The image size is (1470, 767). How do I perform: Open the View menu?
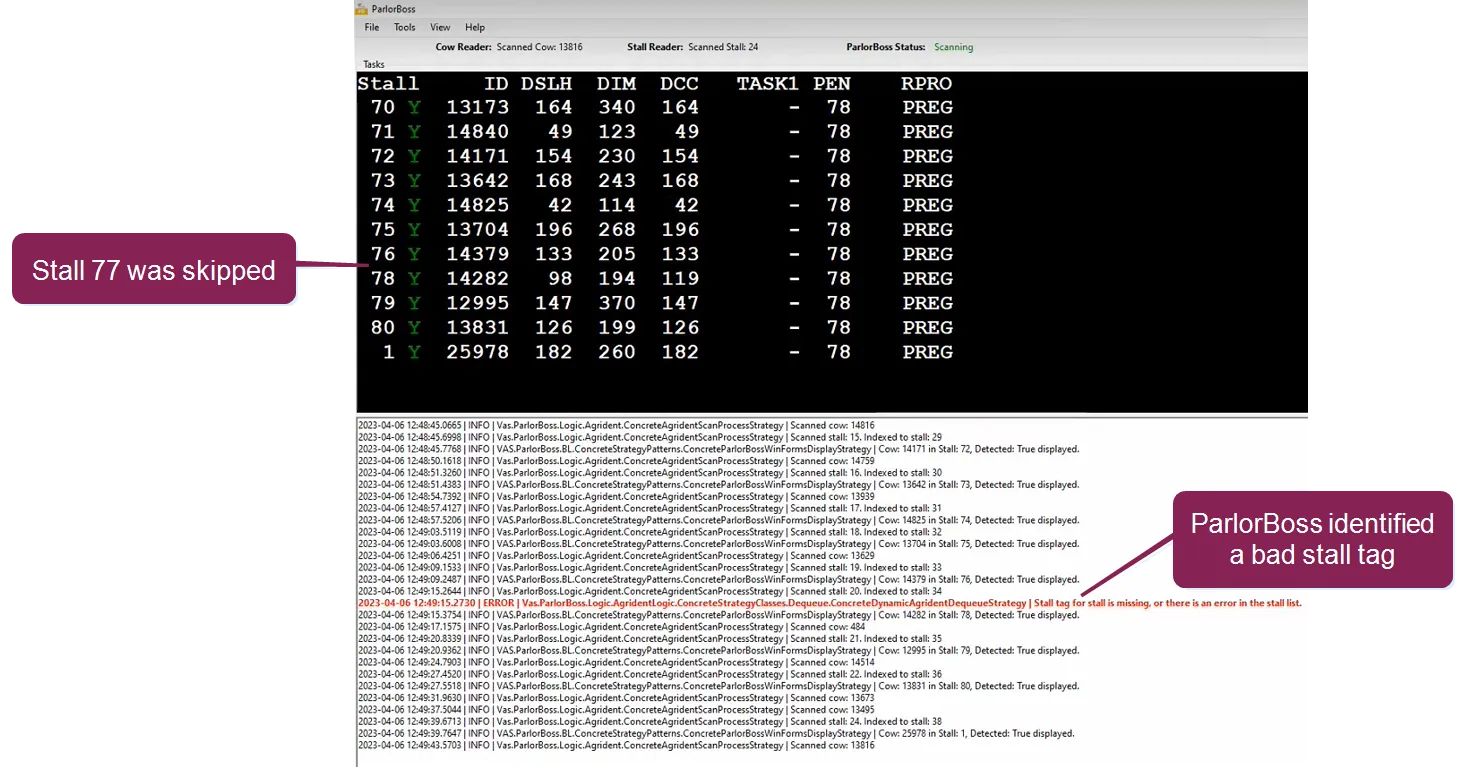click(x=440, y=28)
